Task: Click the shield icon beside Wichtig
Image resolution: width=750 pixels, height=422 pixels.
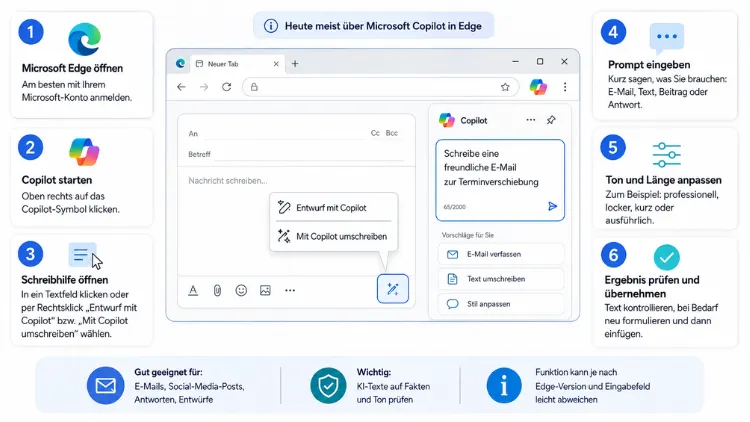Action: coord(328,386)
